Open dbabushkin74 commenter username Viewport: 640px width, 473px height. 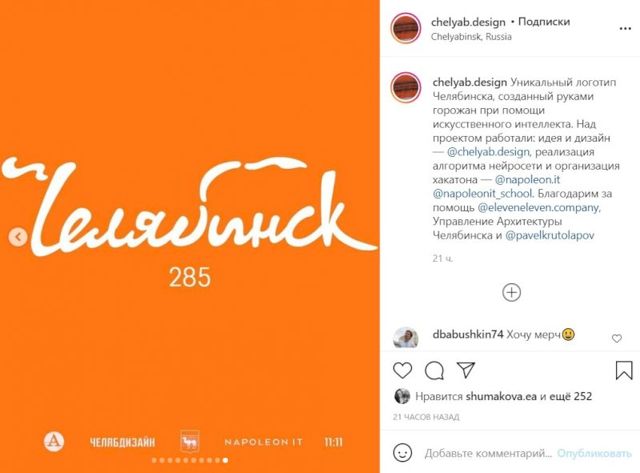468,335
